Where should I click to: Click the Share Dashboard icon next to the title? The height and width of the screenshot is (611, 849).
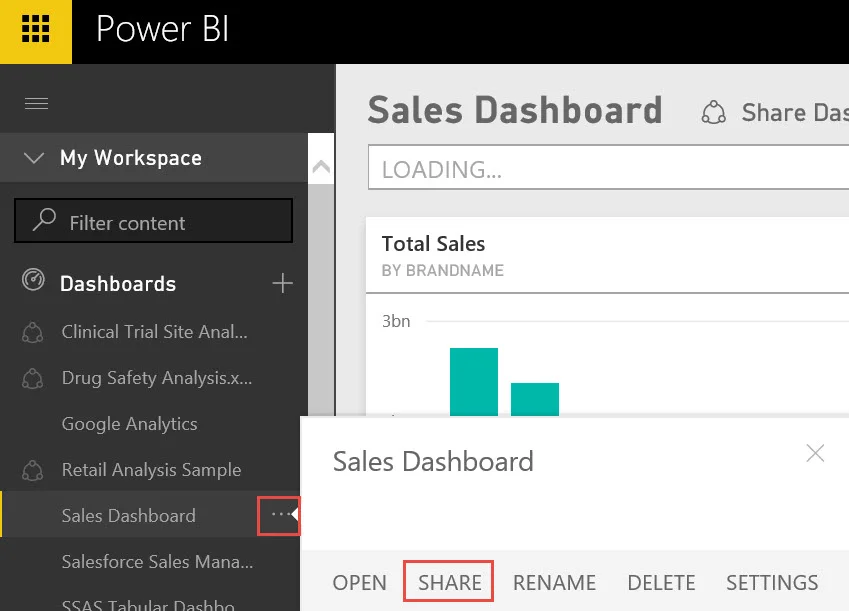(713, 112)
